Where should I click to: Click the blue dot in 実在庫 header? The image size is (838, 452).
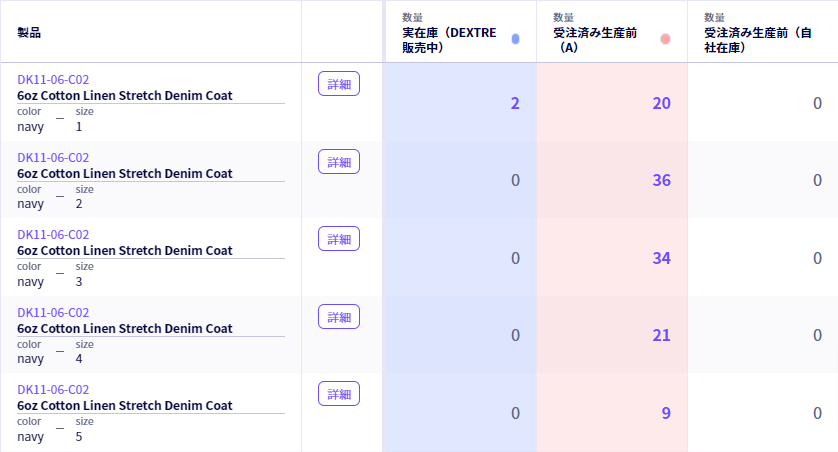pos(515,39)
